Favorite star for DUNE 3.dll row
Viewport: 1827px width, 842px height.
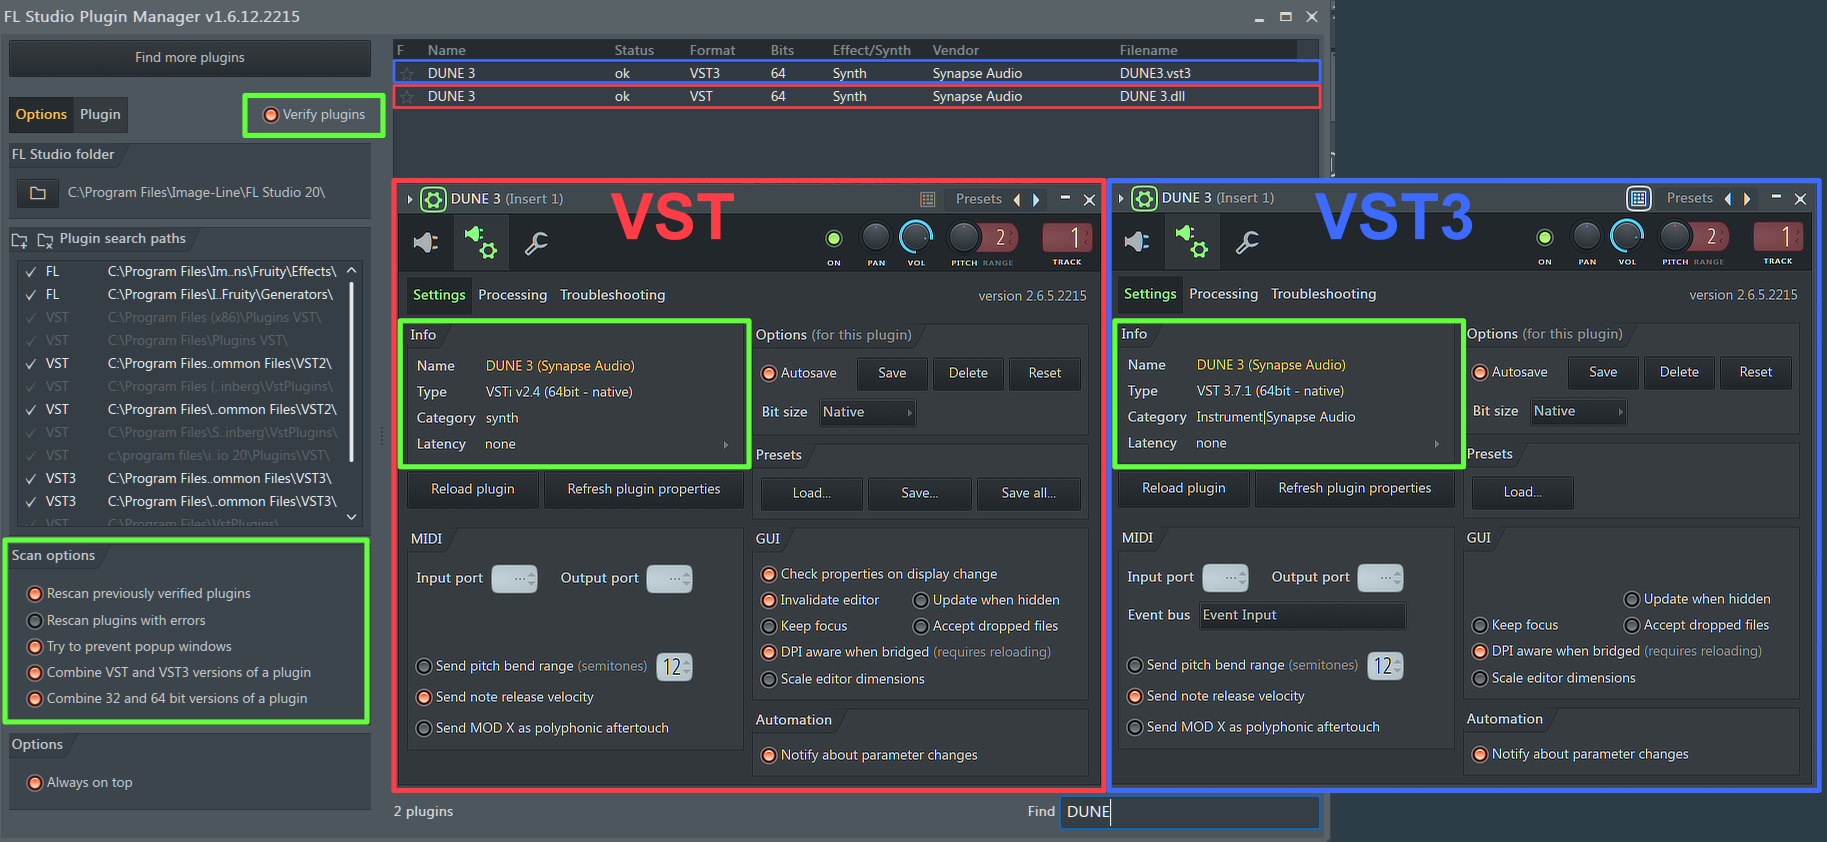407,96
